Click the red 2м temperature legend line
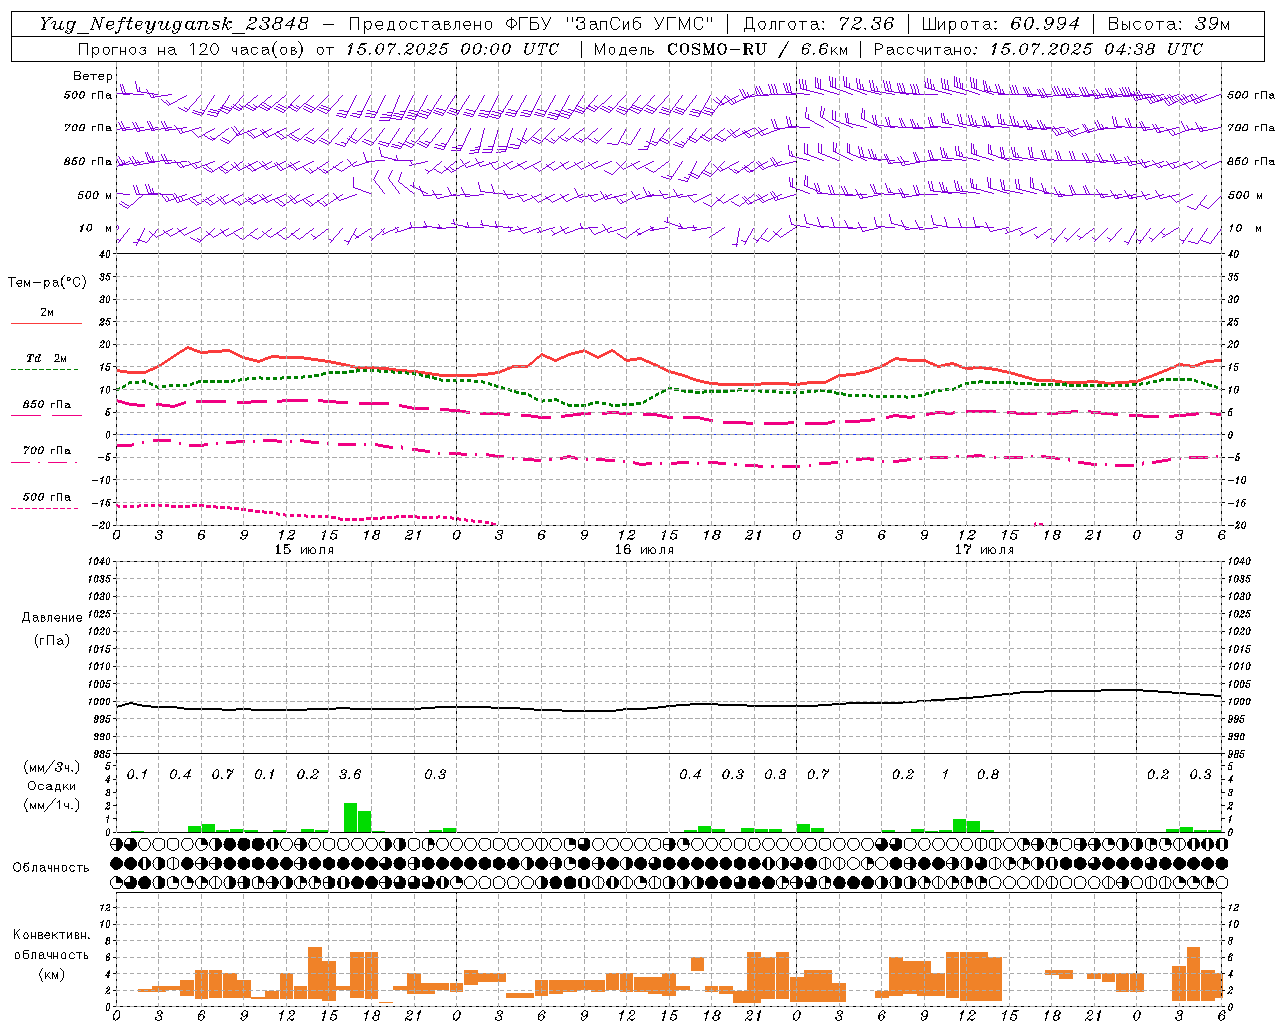The width and height of the screenshot is (1280, 1024). pos(46,323)
